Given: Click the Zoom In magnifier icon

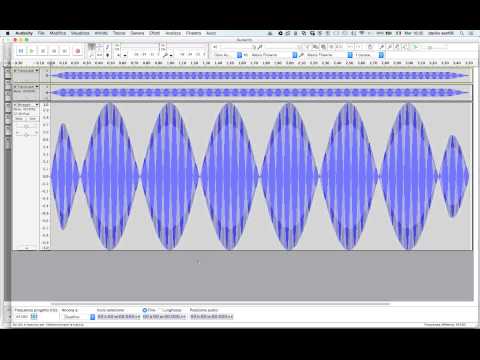Looking at the screenshot, I should (382, 47).
